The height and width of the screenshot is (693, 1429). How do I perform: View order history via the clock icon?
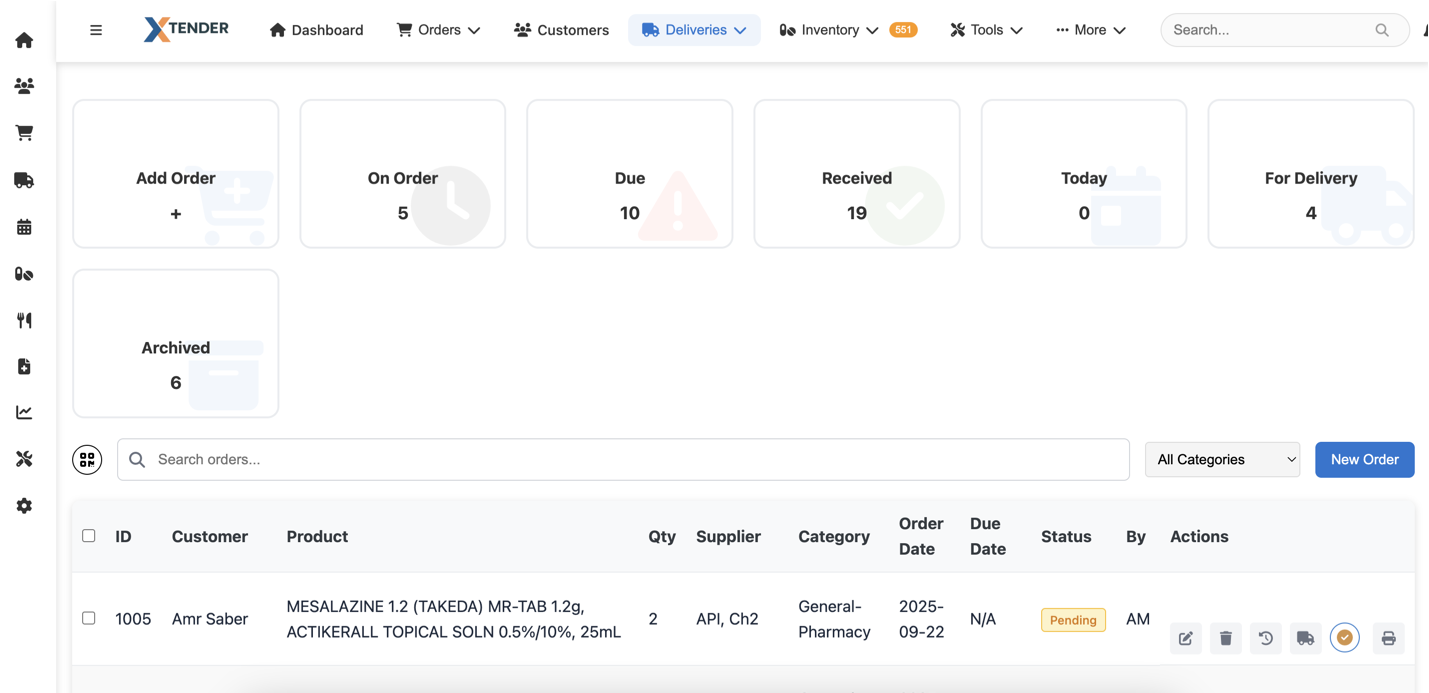(1266, 638)
